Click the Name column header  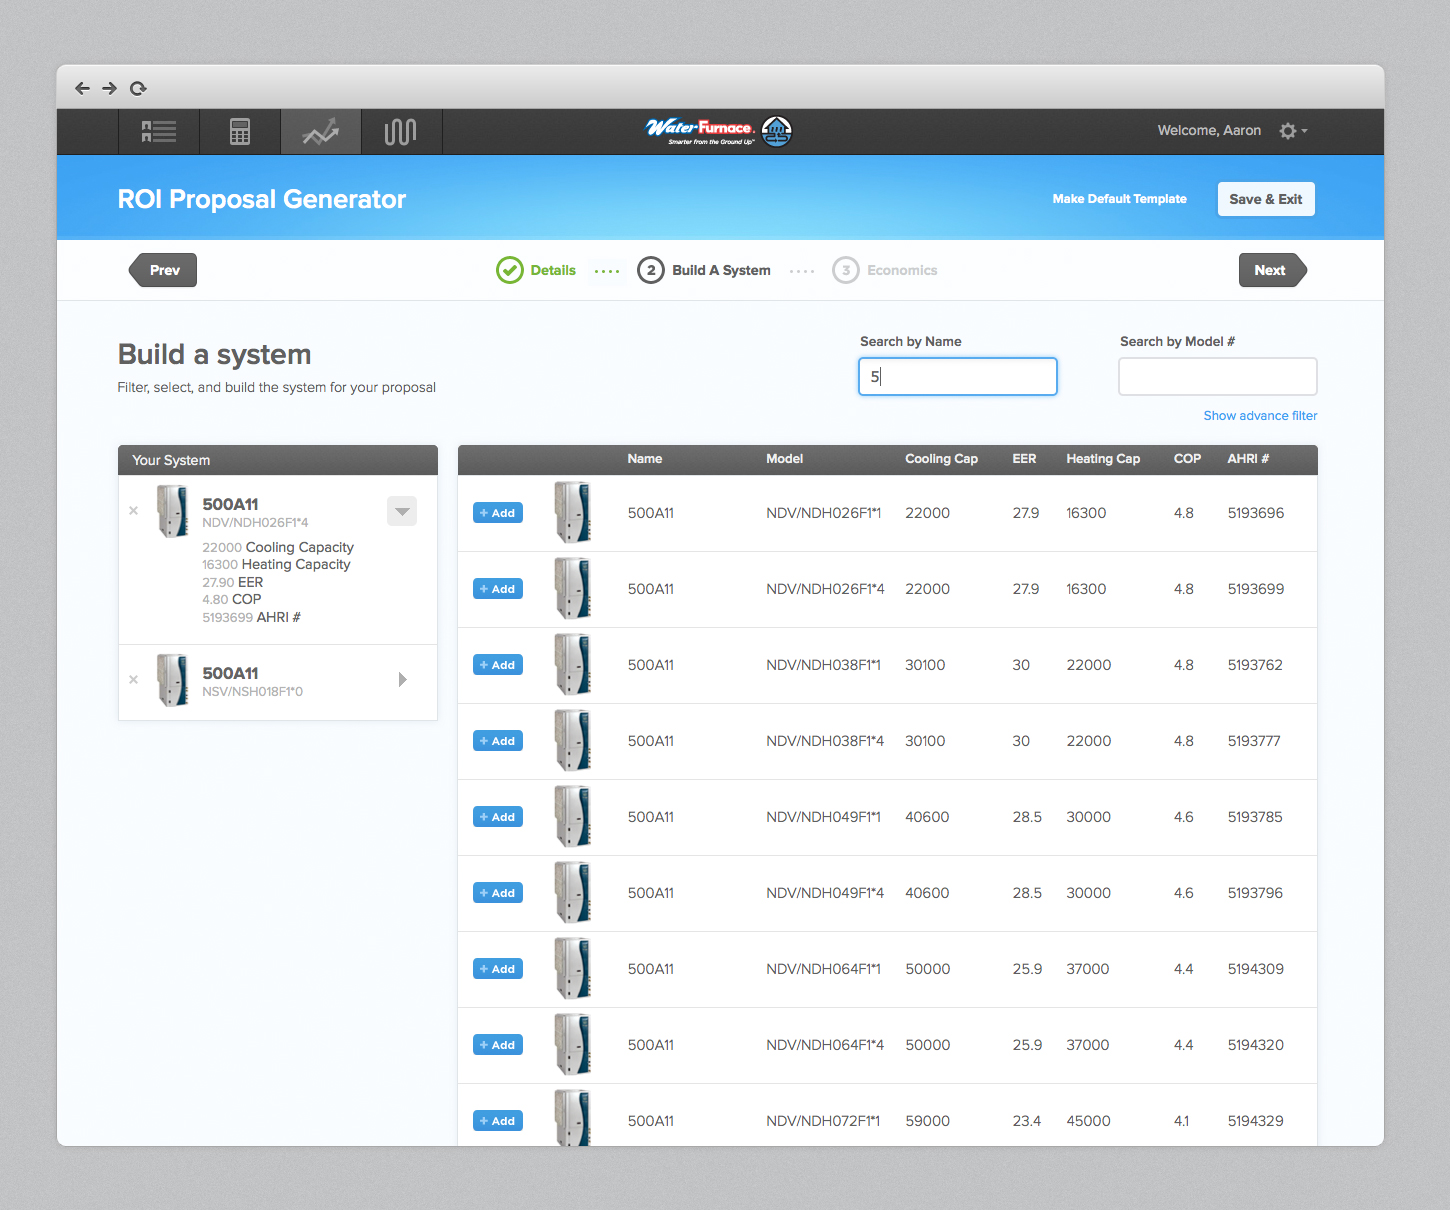pos(645,459)
